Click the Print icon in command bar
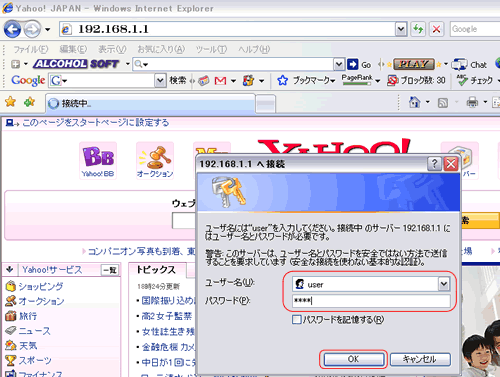 pyautogui.click(x=472, y=102)
